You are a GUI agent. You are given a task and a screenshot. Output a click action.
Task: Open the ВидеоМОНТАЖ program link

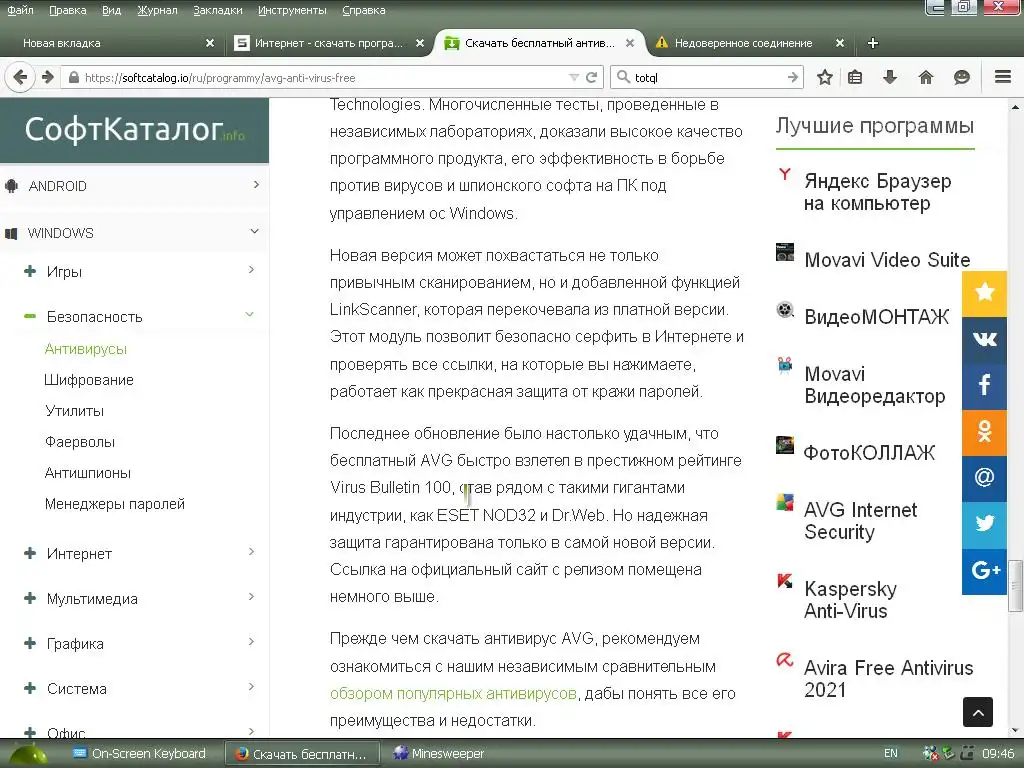click(876, 317)
